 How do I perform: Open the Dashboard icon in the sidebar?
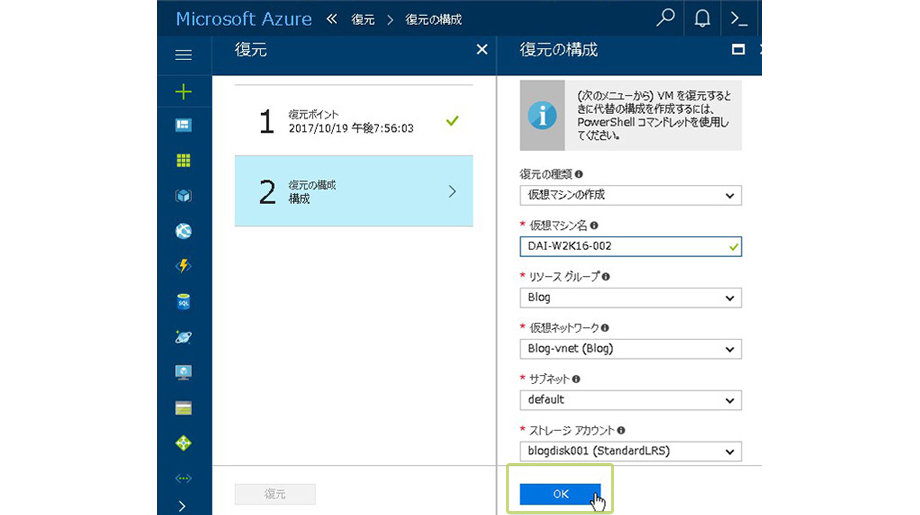pos(183,125)
